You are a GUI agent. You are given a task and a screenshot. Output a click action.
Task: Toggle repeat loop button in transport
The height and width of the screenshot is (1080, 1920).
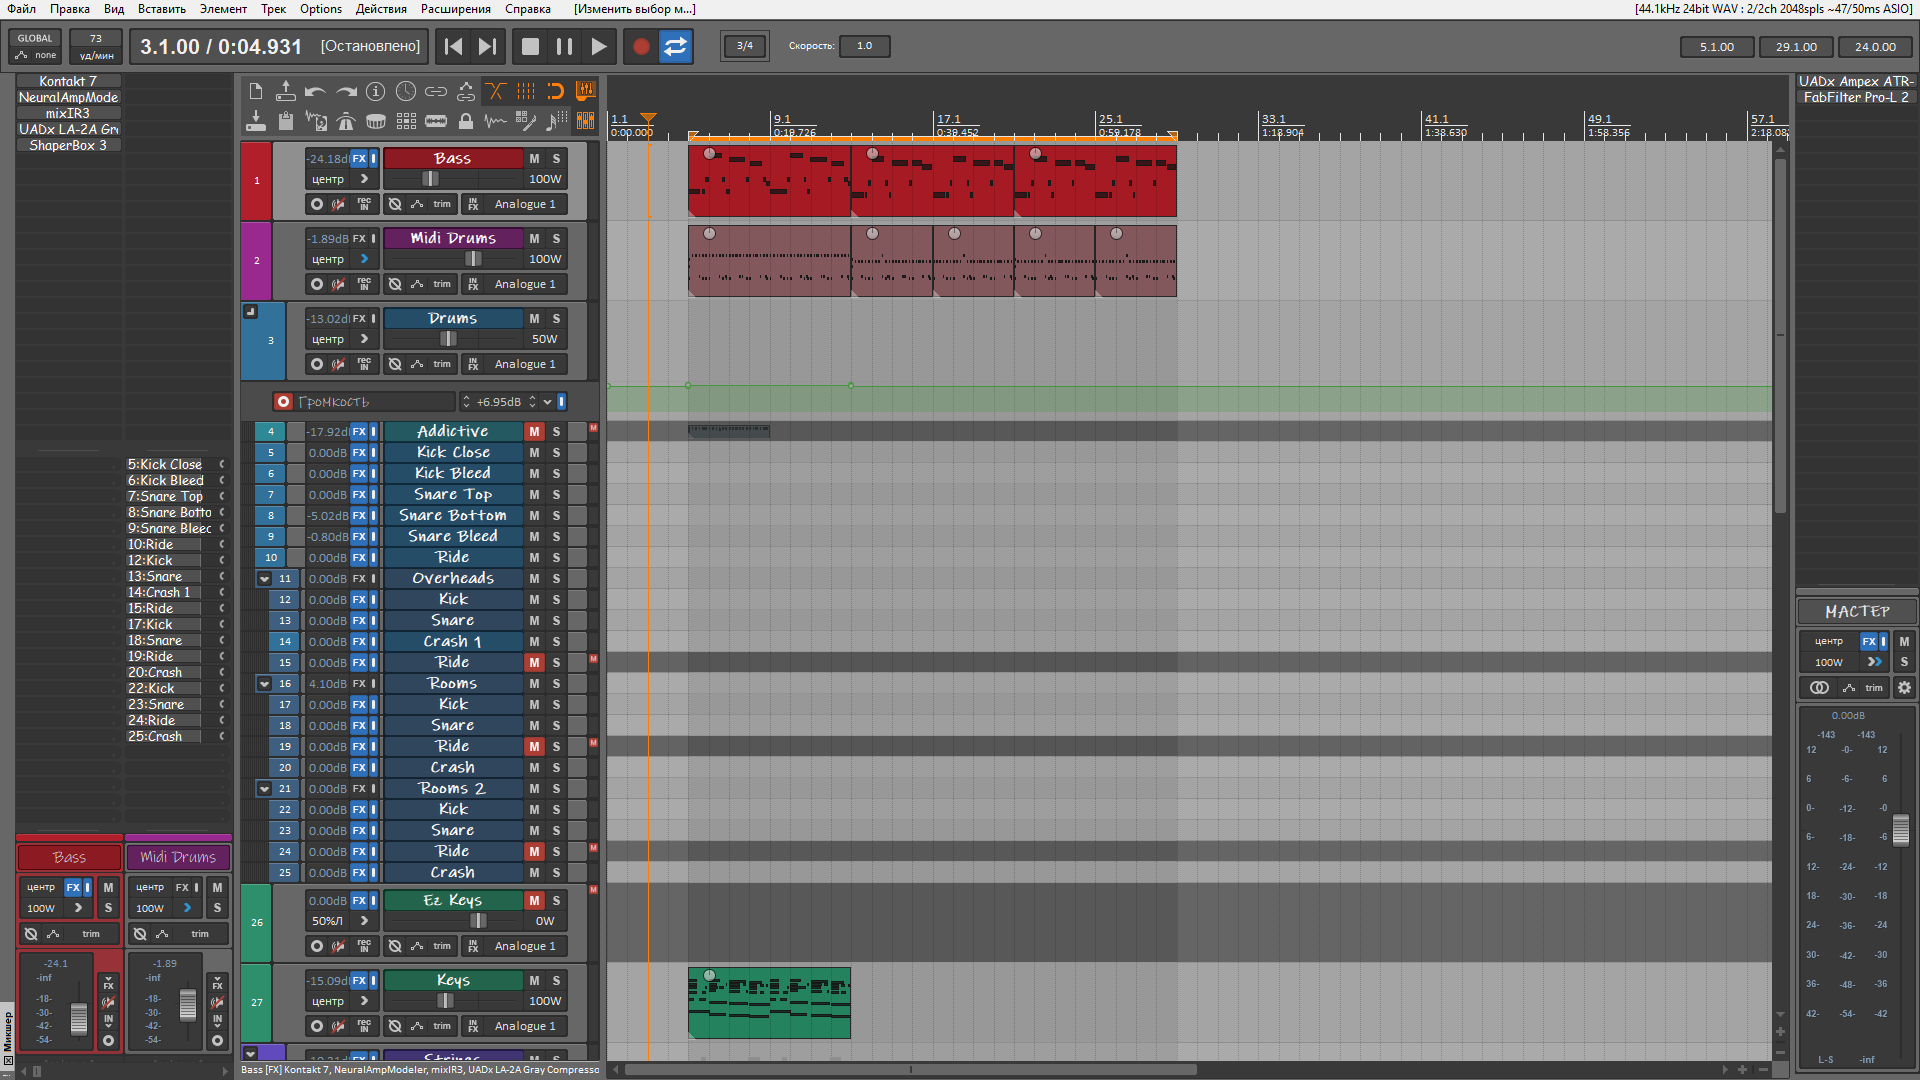(x=676, y=46)
